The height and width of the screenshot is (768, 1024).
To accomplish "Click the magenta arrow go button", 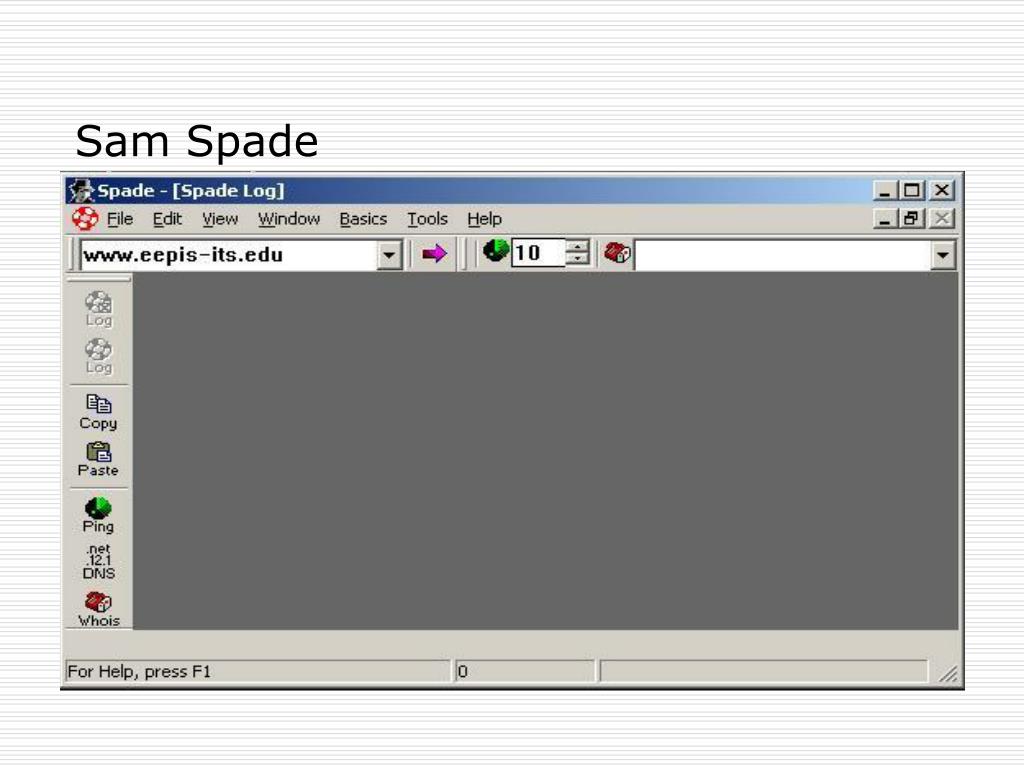I will tap(434, 253).
